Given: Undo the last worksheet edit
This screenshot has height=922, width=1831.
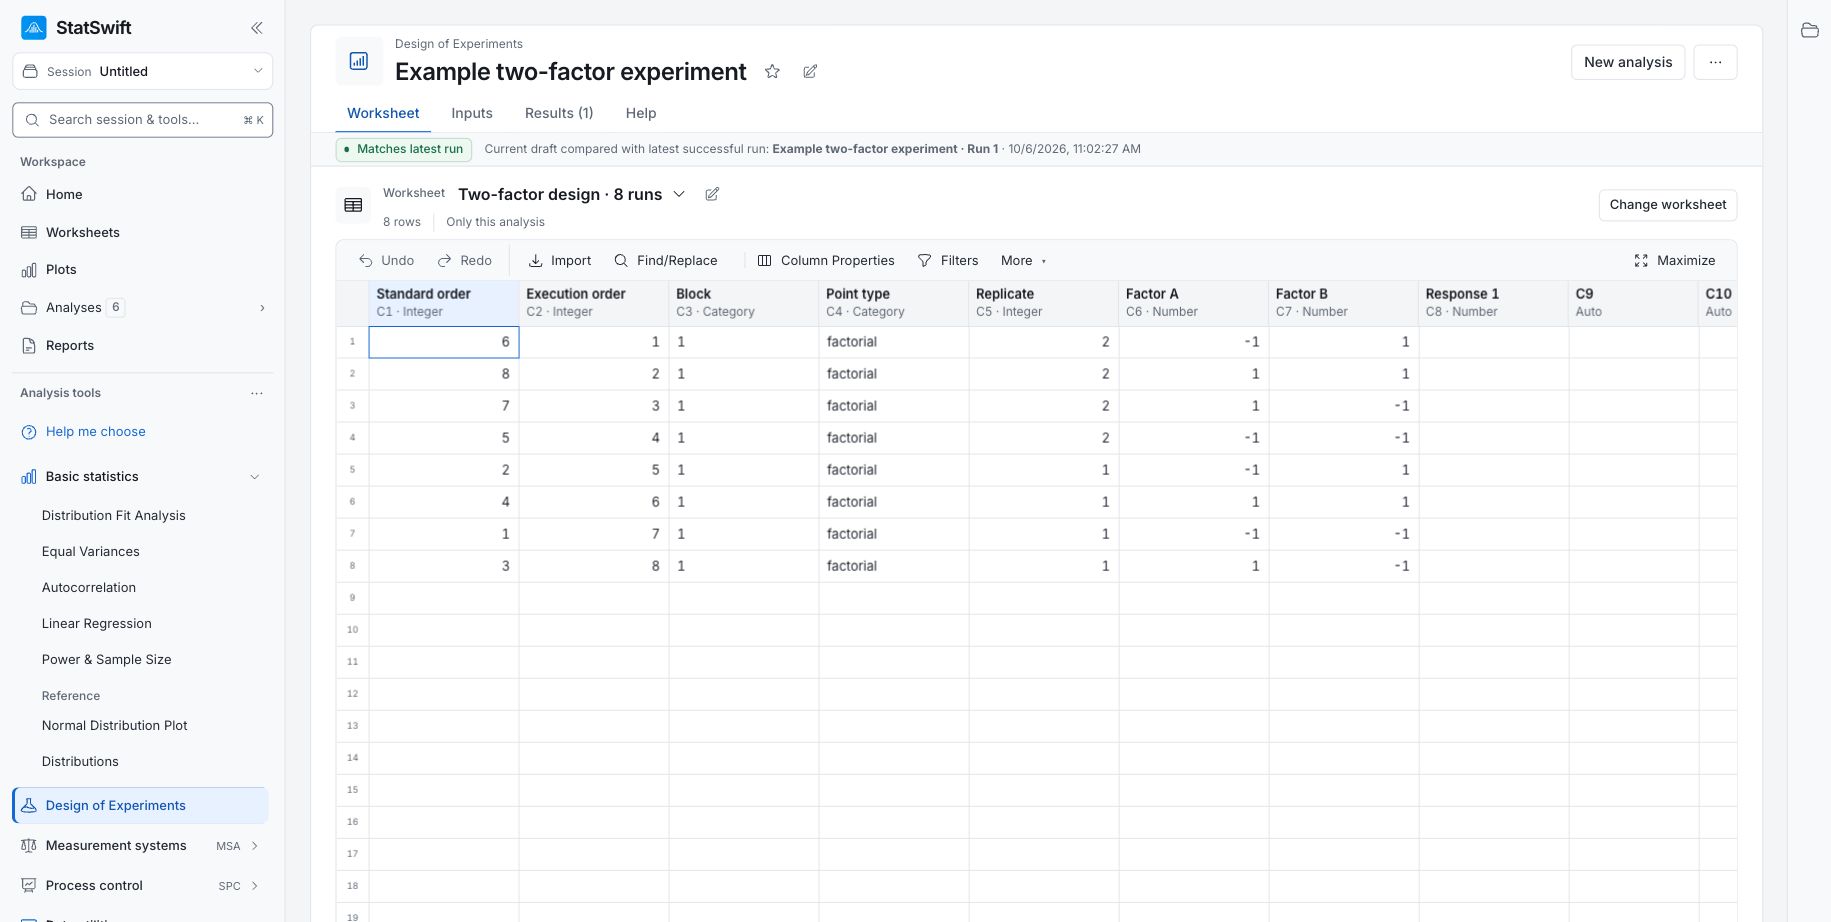Looking at the screenshot, I should pyautogui.click(x=387, y=260).
